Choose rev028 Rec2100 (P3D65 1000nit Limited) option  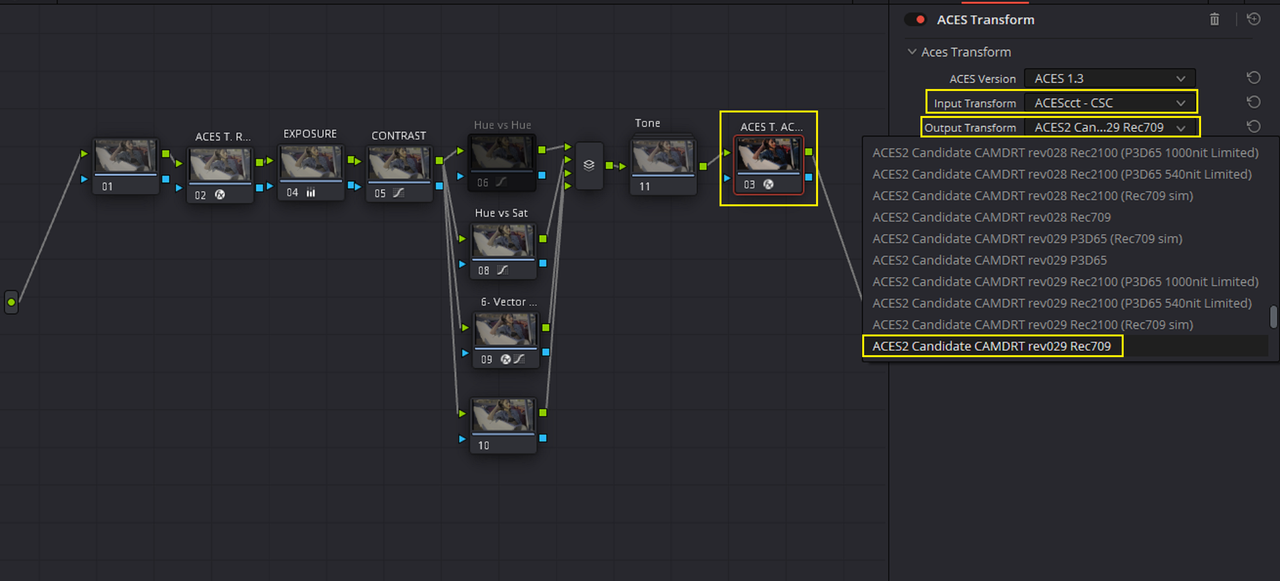point(1065,153)
